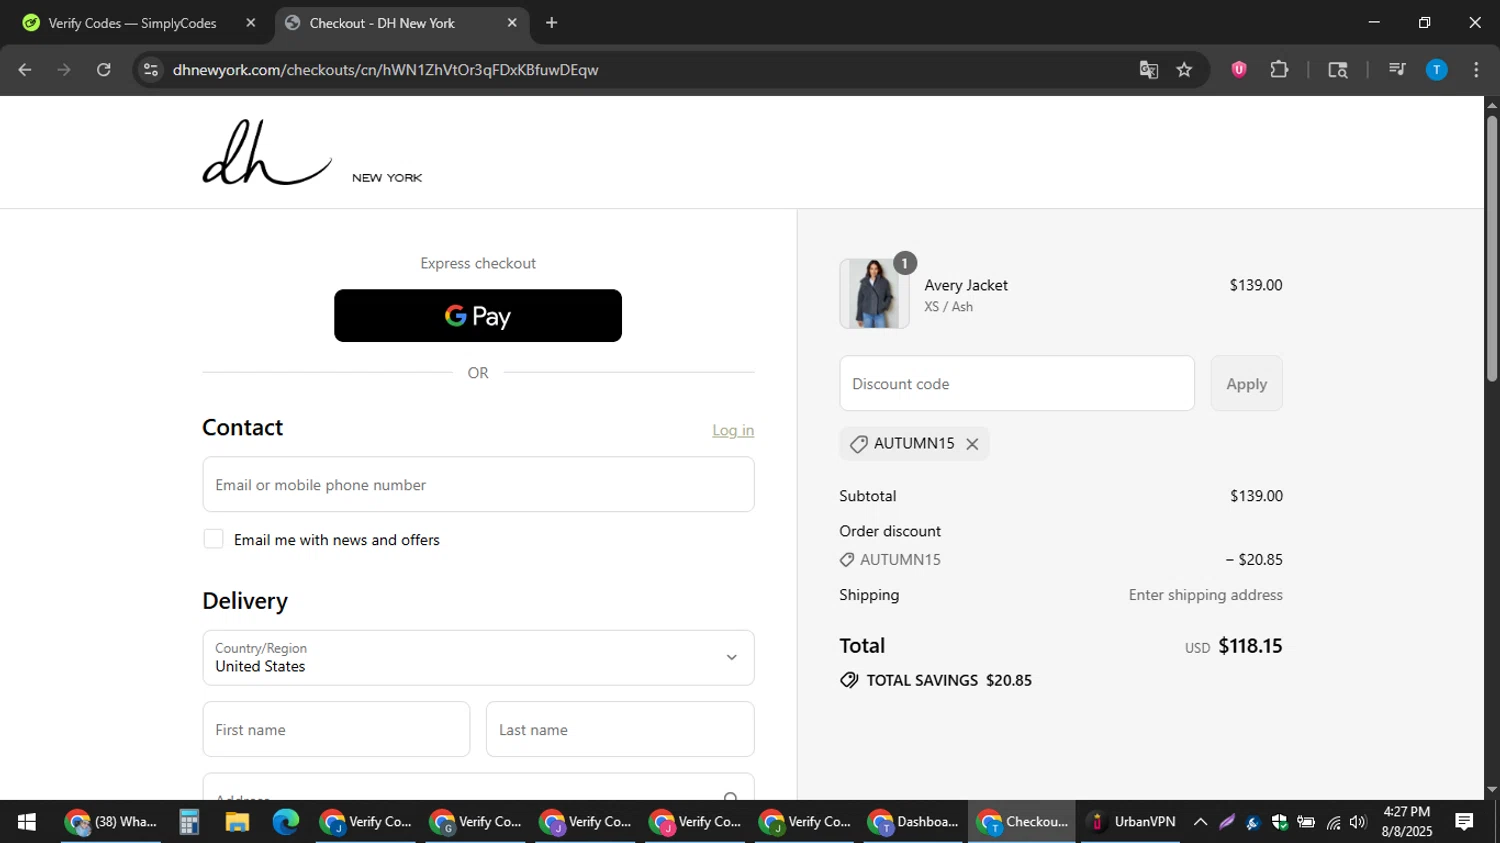1500x843 pixels.
Task: Click the Checkout taskbar window button
Action: pos(1023,822)
